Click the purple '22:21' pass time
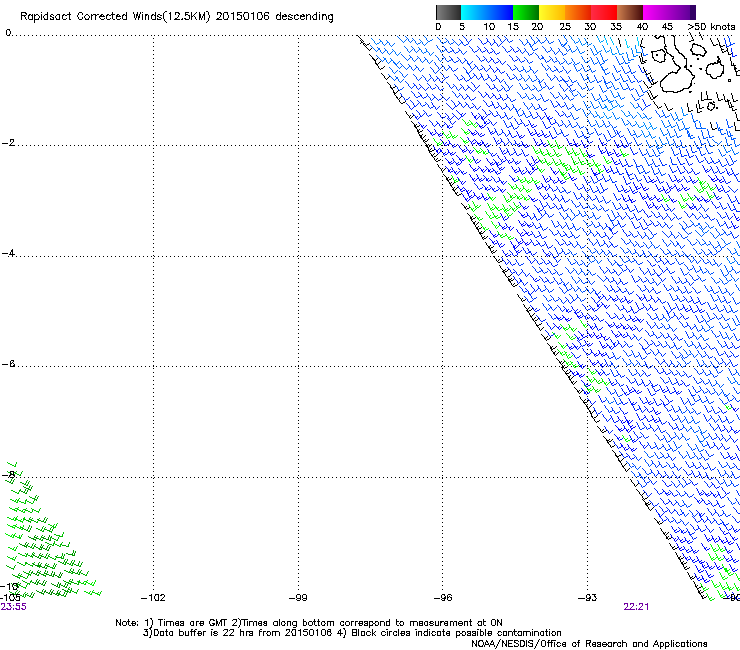This screenshot has height=650, width=740. (636, 607)
